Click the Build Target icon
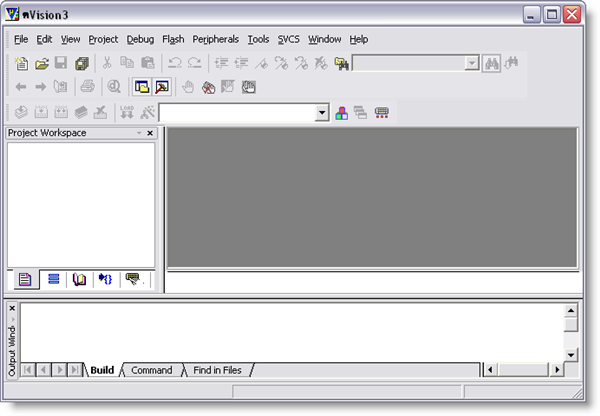The image size is (600, 416). point(41,113)
